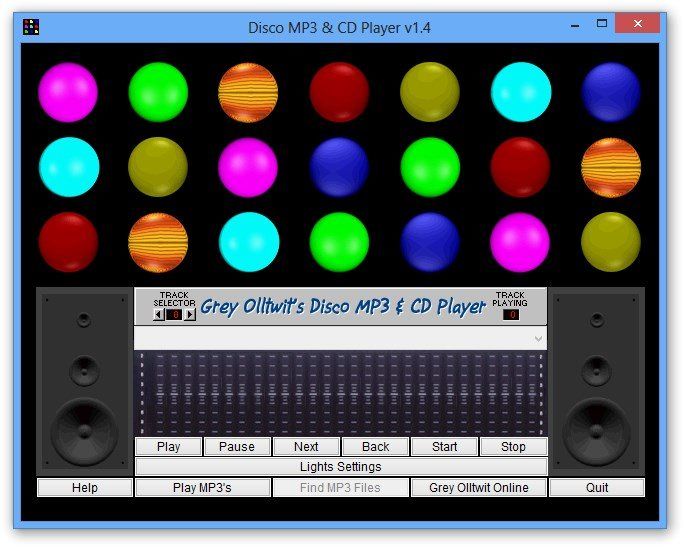
Task: Click the Start button
Action: click(x=444, y=447)
